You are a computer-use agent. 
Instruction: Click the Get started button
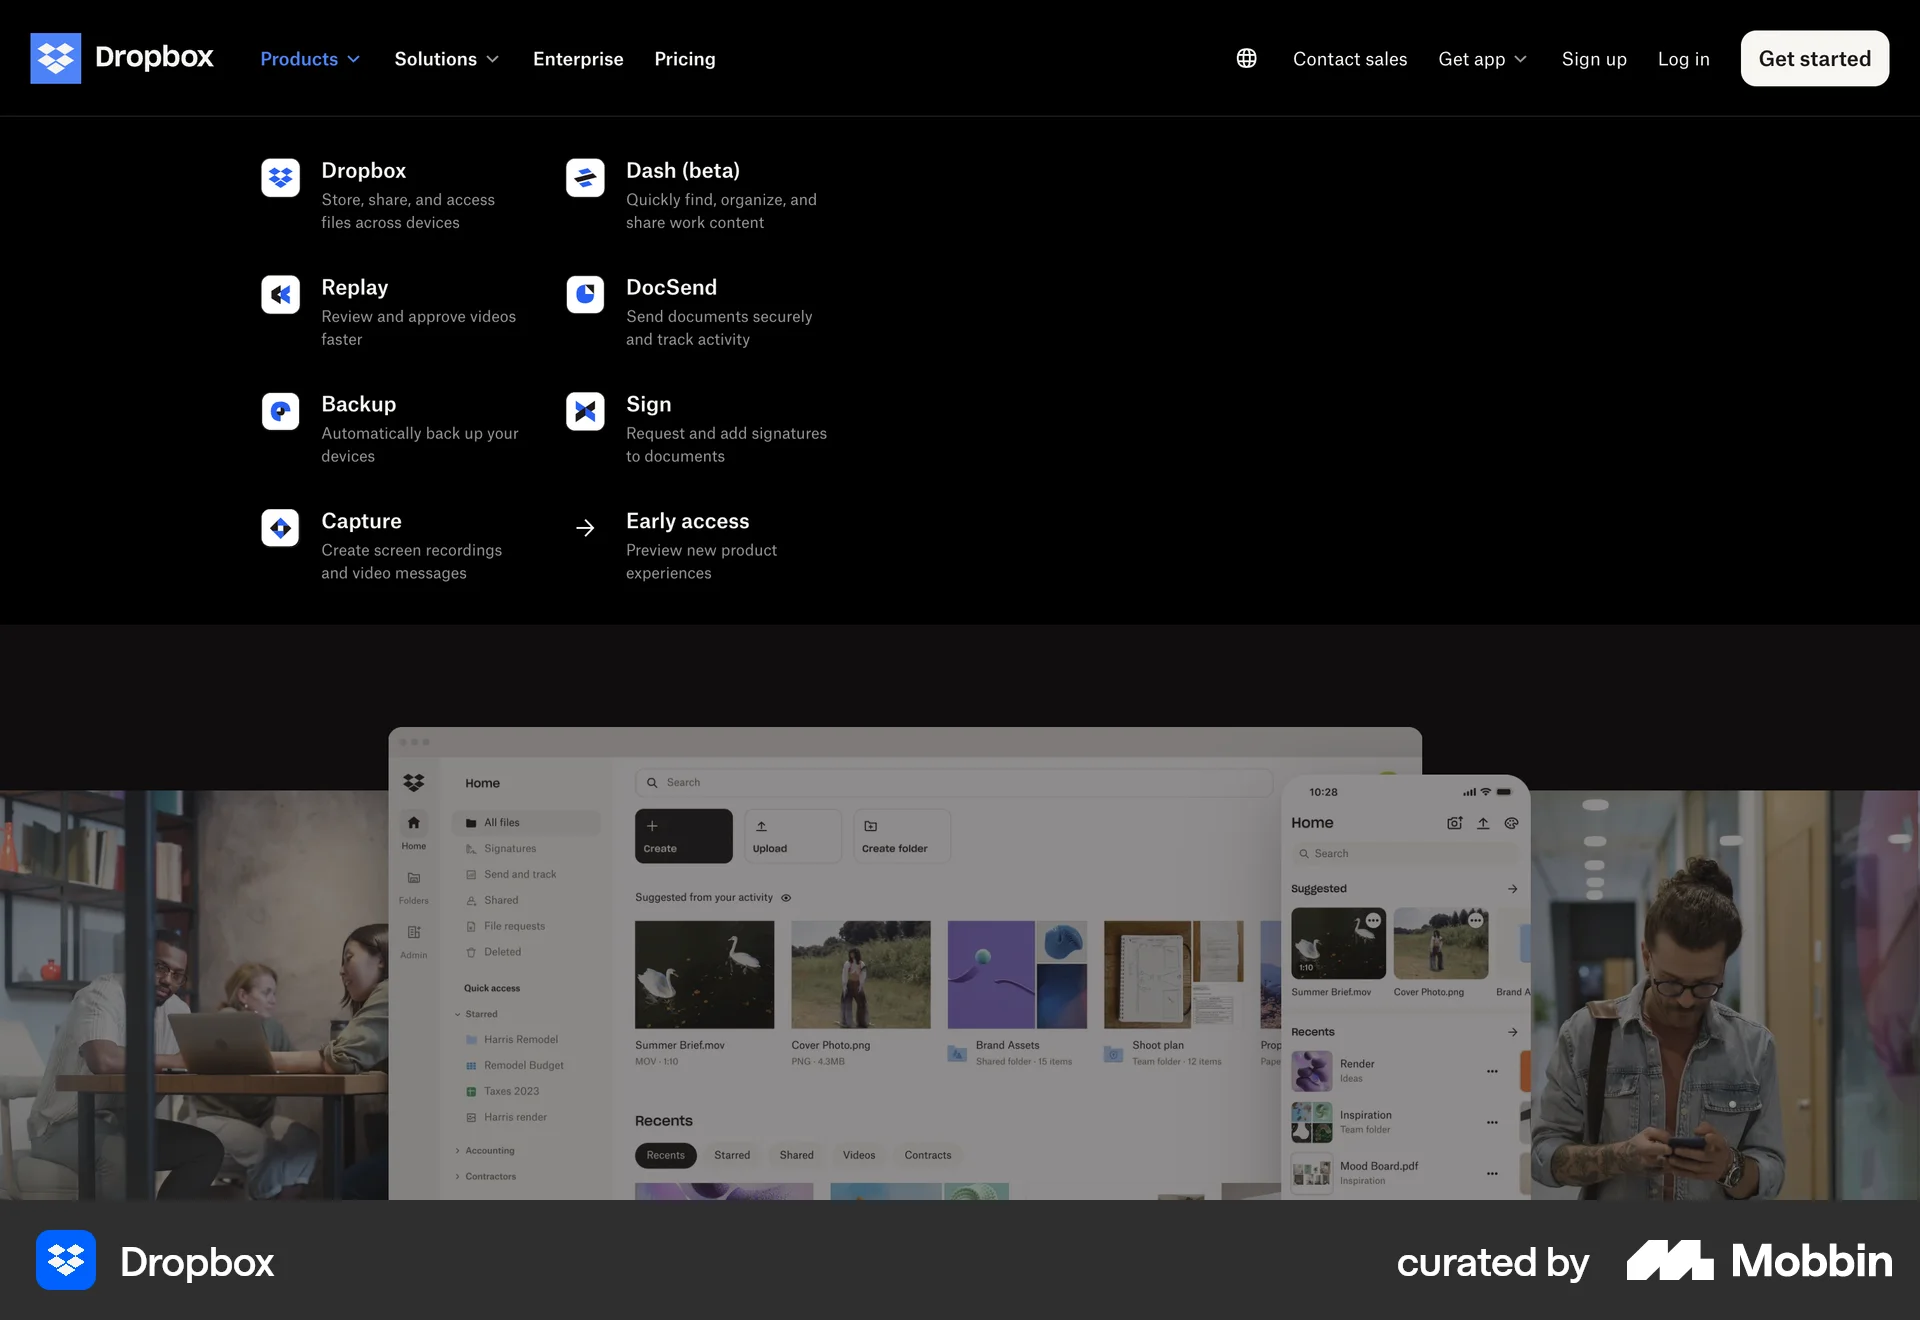1814,58
